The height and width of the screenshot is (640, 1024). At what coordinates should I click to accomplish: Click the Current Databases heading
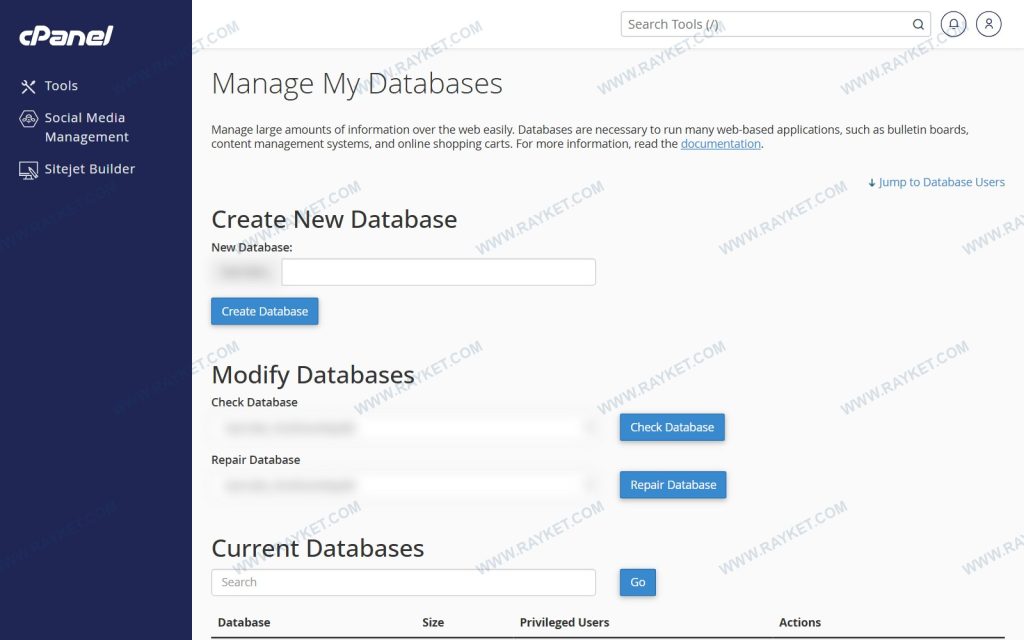(317, 549)
